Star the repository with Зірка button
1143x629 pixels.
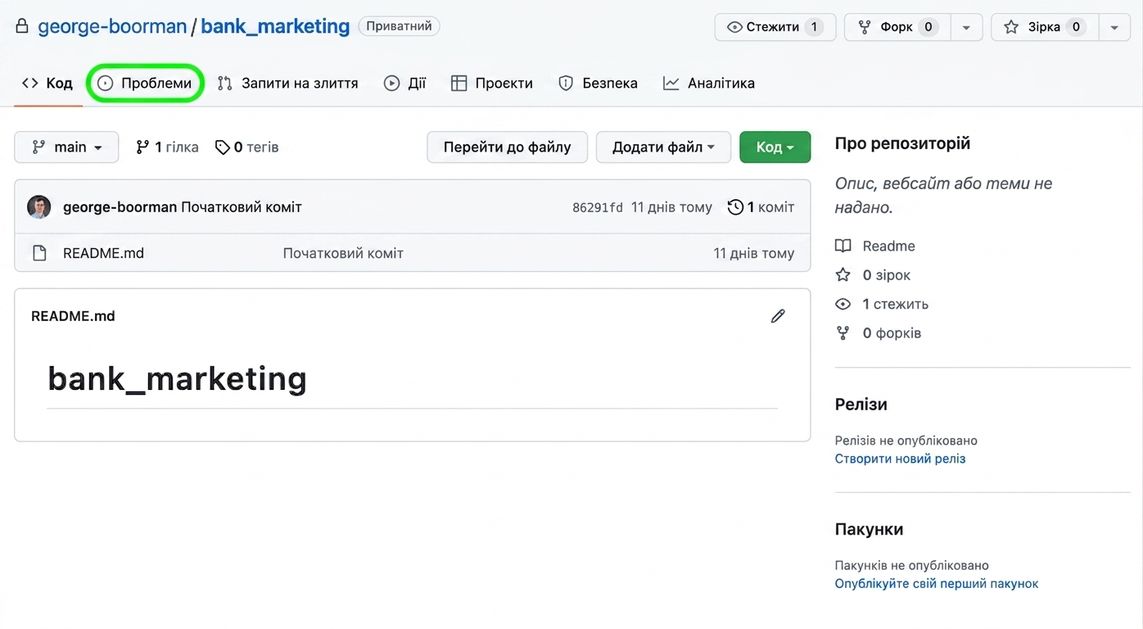pos(1045,27)
